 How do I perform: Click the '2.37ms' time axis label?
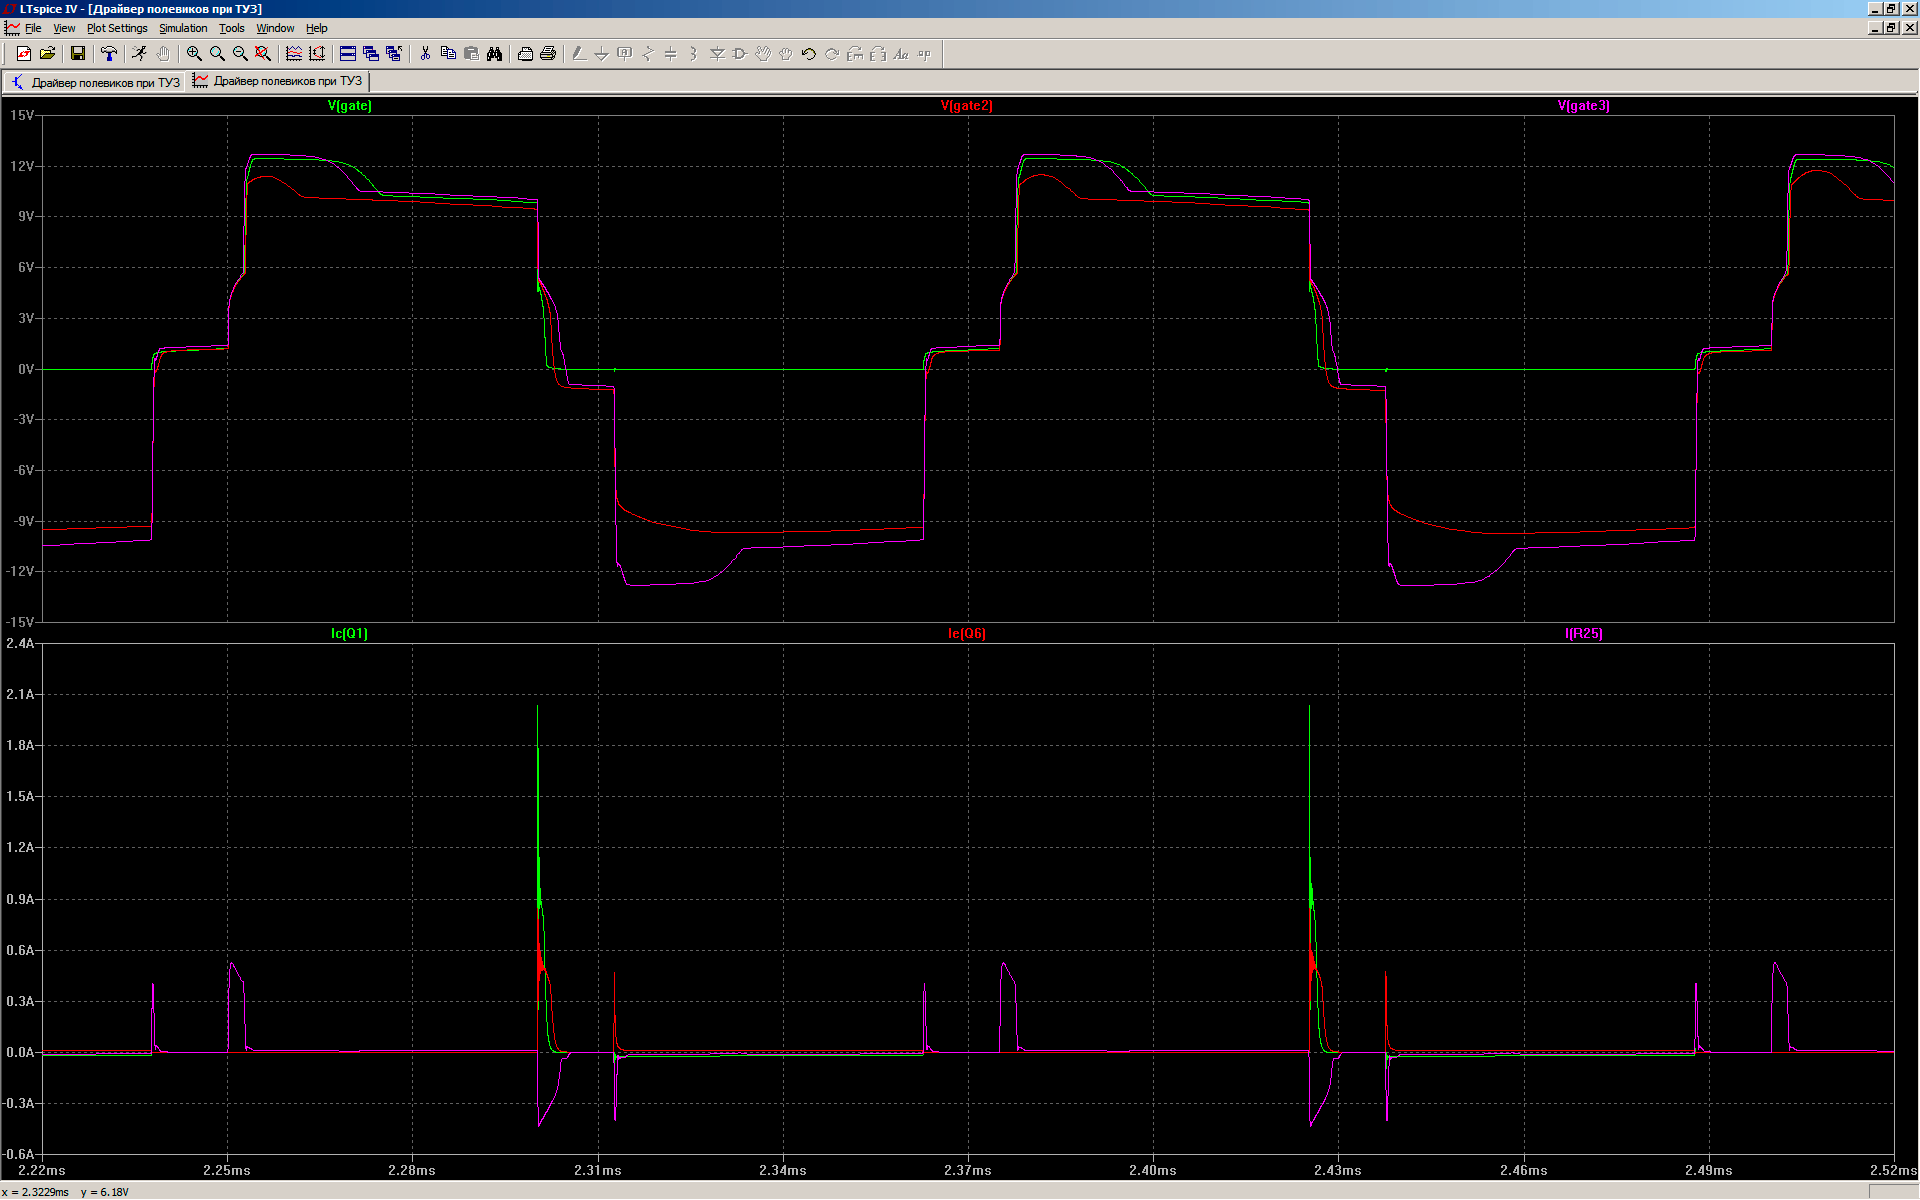pos(968,1170)
